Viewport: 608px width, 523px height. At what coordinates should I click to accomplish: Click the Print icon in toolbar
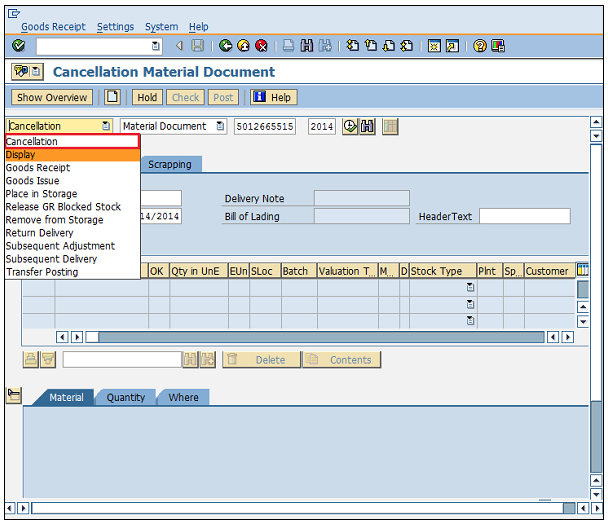pos(288,46)
